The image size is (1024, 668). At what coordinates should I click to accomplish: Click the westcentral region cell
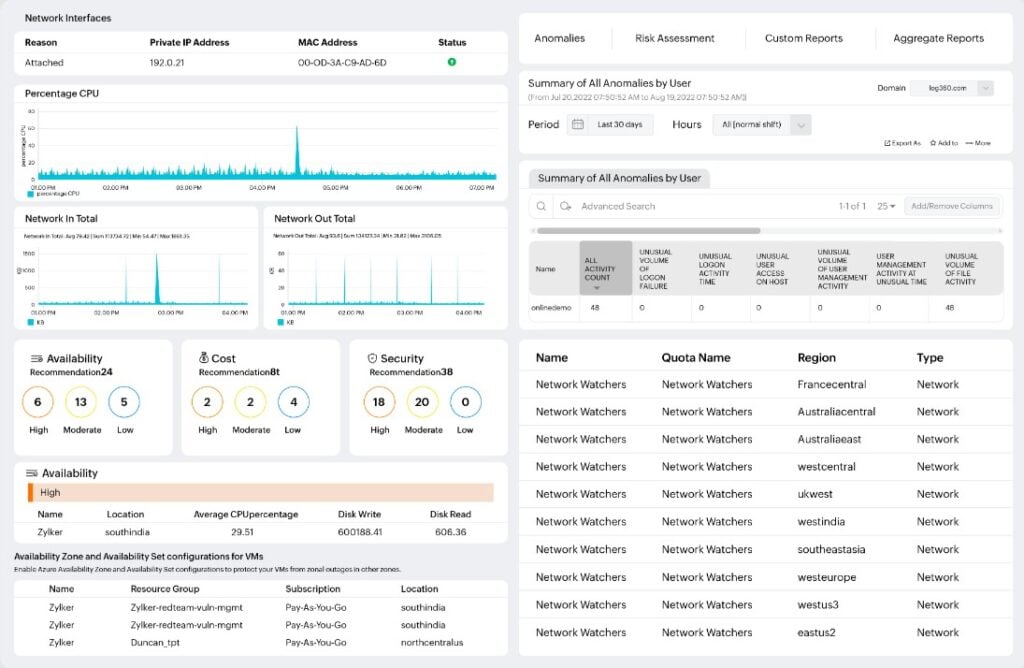tap(826, 467)
